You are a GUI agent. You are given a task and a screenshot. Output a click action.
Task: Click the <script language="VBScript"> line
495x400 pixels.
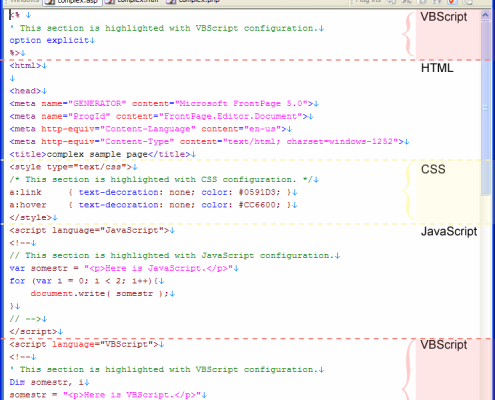tap(84, 344)
